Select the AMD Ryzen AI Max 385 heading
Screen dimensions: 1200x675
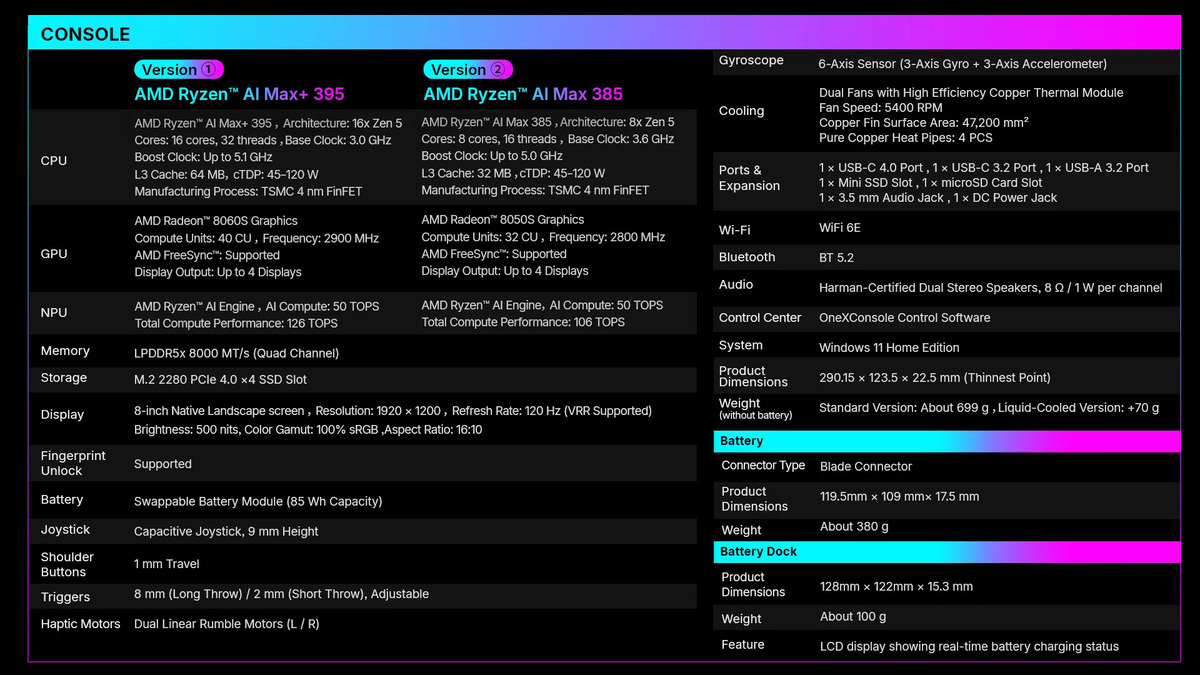pyautogui.click(x=522, y=94)
